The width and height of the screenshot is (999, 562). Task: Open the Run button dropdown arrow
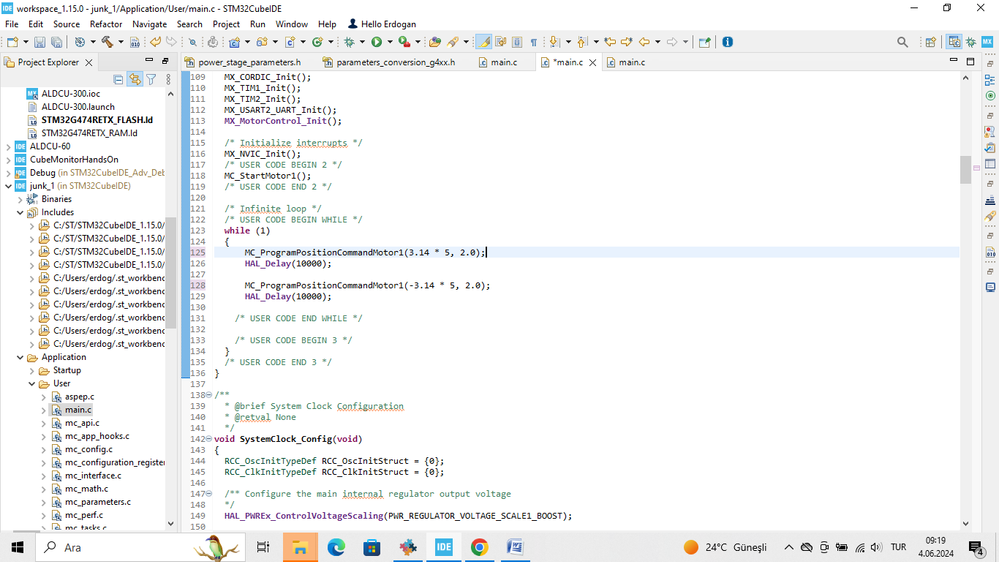(x=388, y=42)
